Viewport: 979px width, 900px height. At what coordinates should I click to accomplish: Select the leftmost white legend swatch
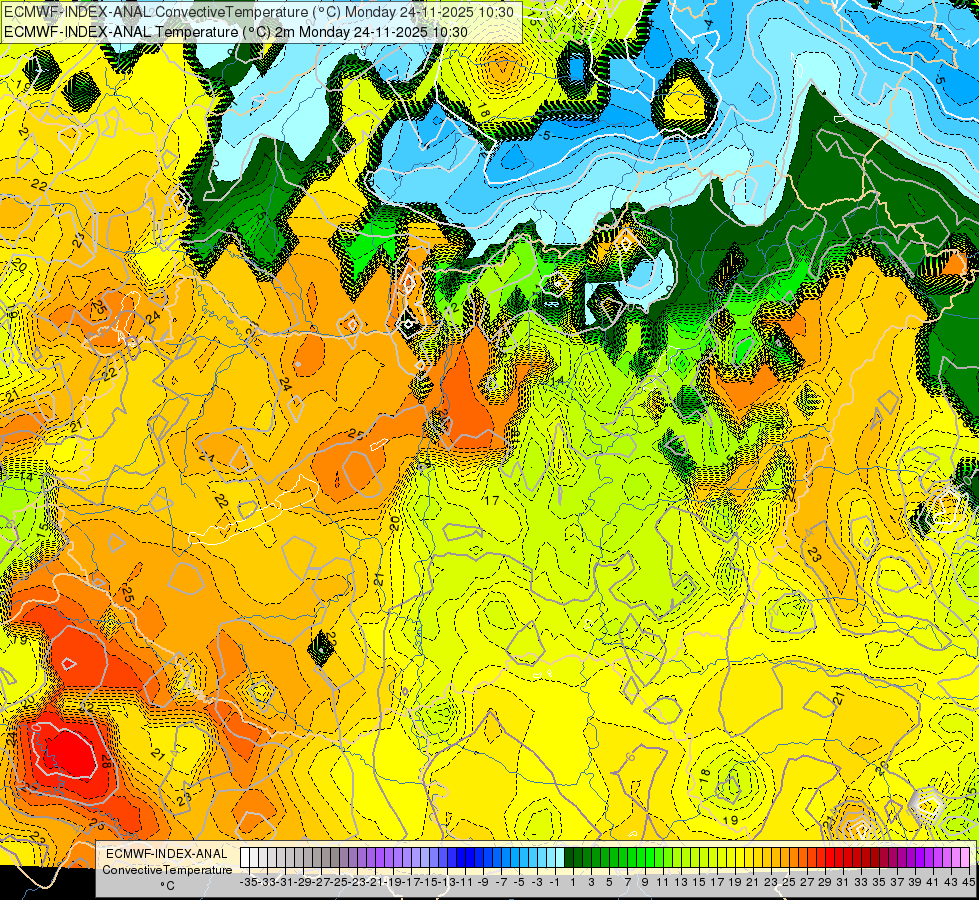pos(245,858)
